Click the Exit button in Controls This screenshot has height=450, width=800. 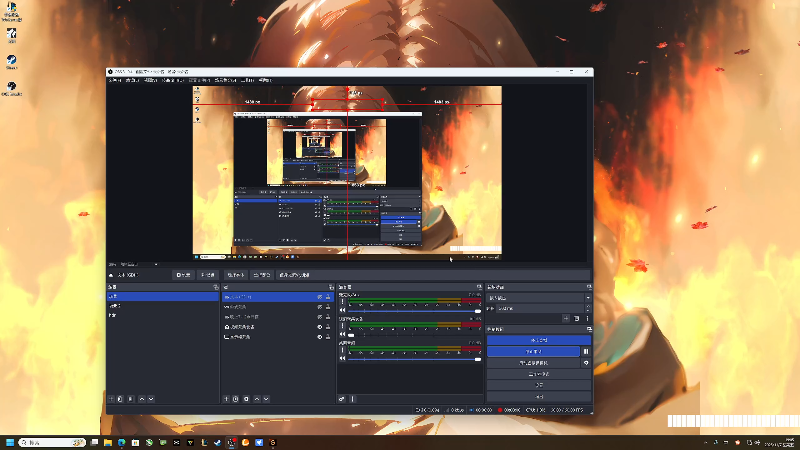(x=539, y=396)
